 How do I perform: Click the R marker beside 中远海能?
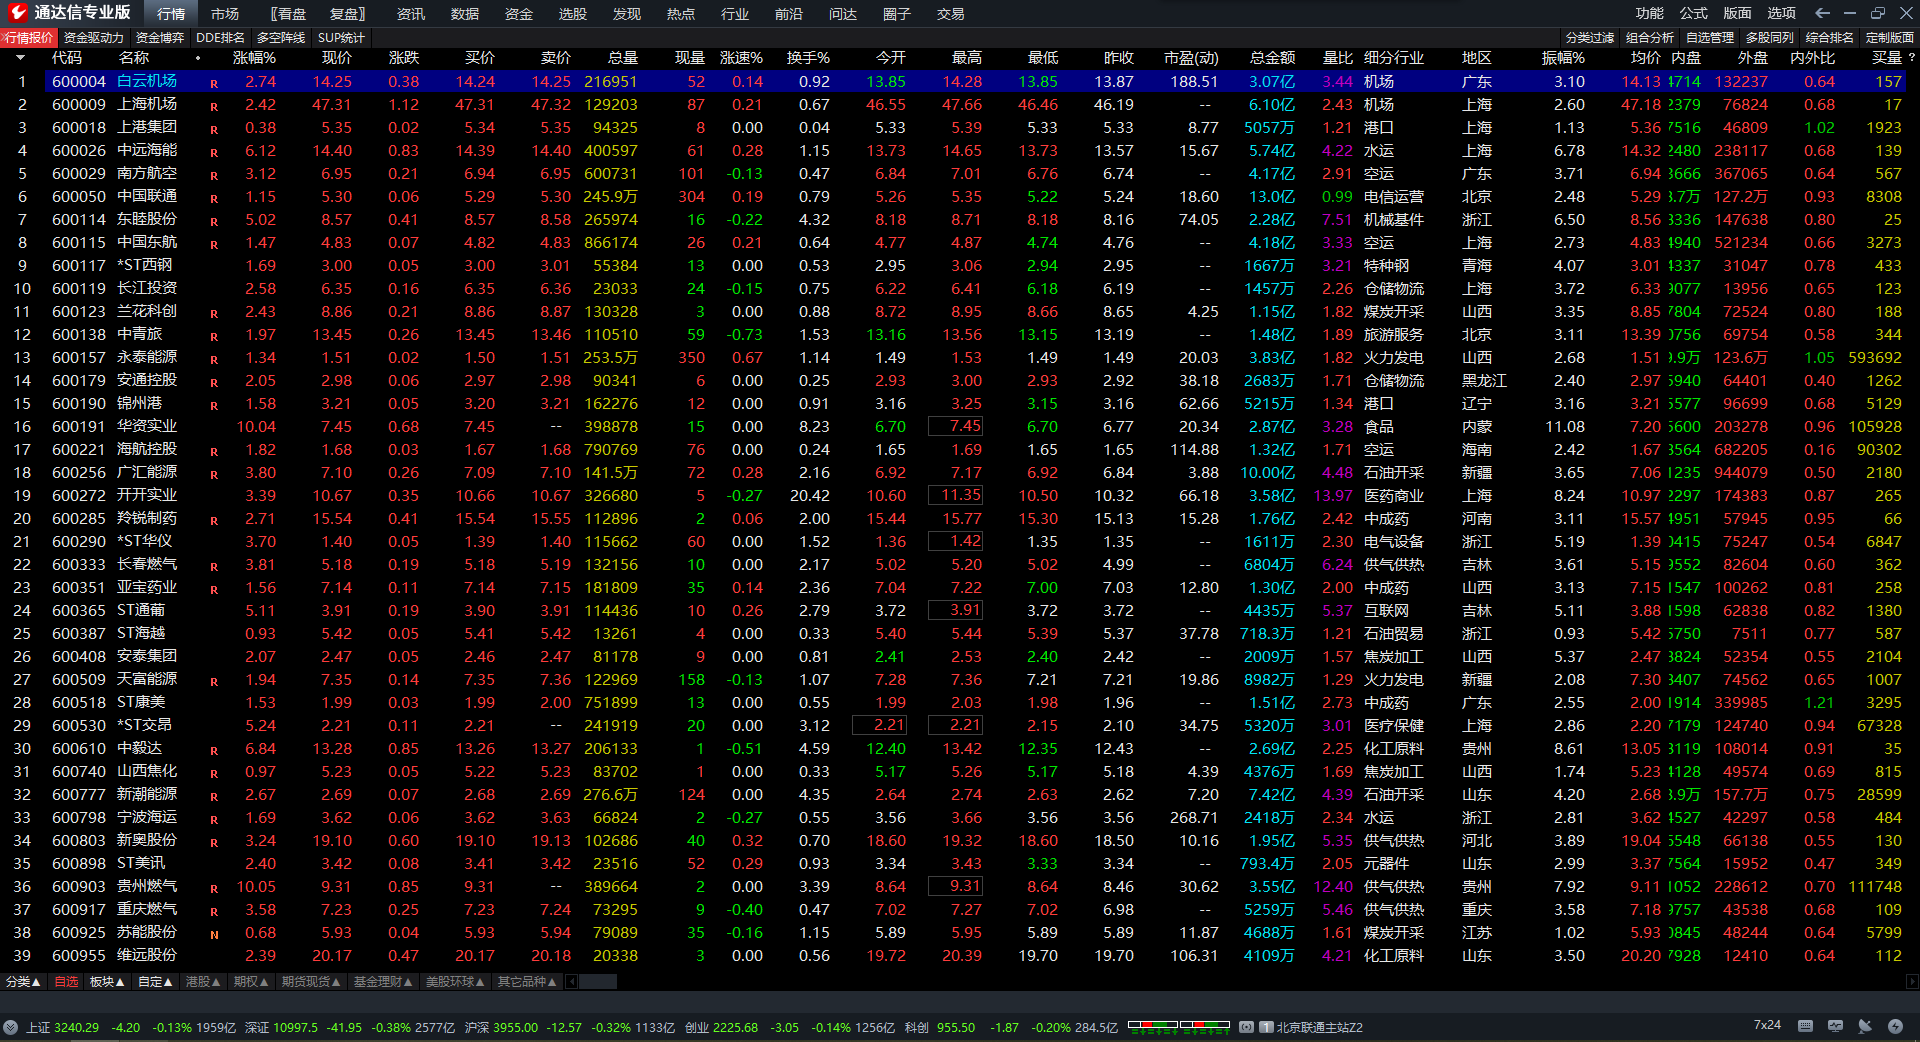(x=214, y=153)
